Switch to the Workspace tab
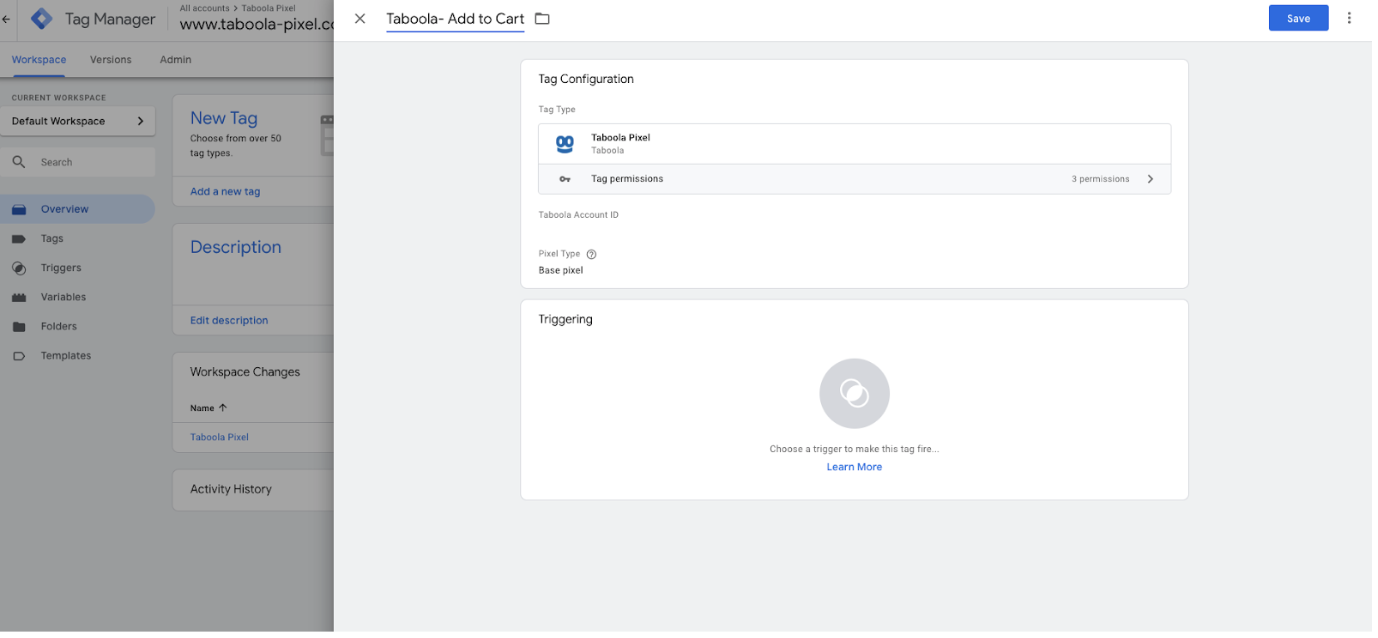The width and height of the screenshot is (1378, 638). 39,59
